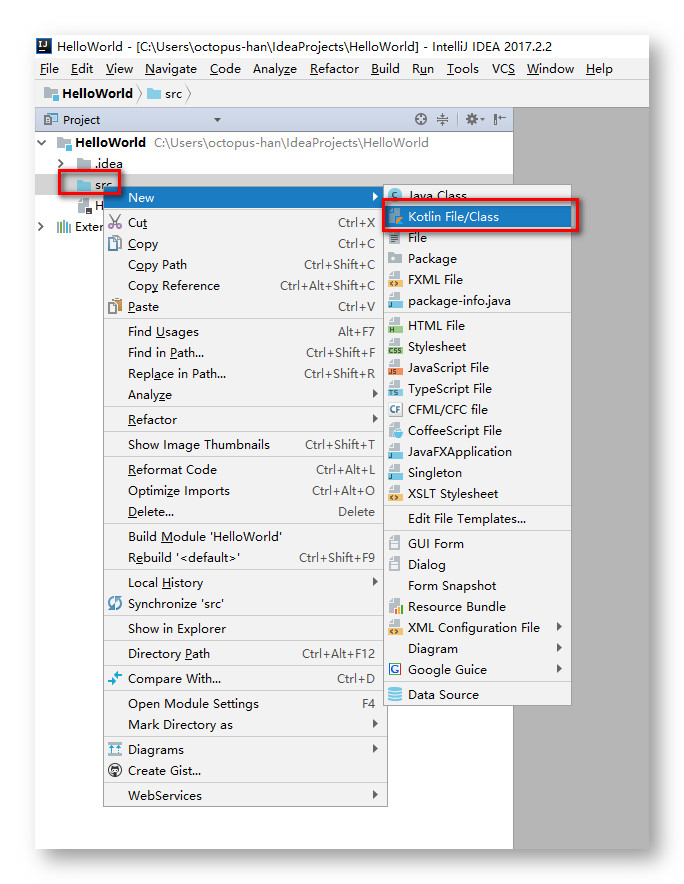684x884 pixels.
Task: Click the Hide Project panel icon
Action: (500, 119)
